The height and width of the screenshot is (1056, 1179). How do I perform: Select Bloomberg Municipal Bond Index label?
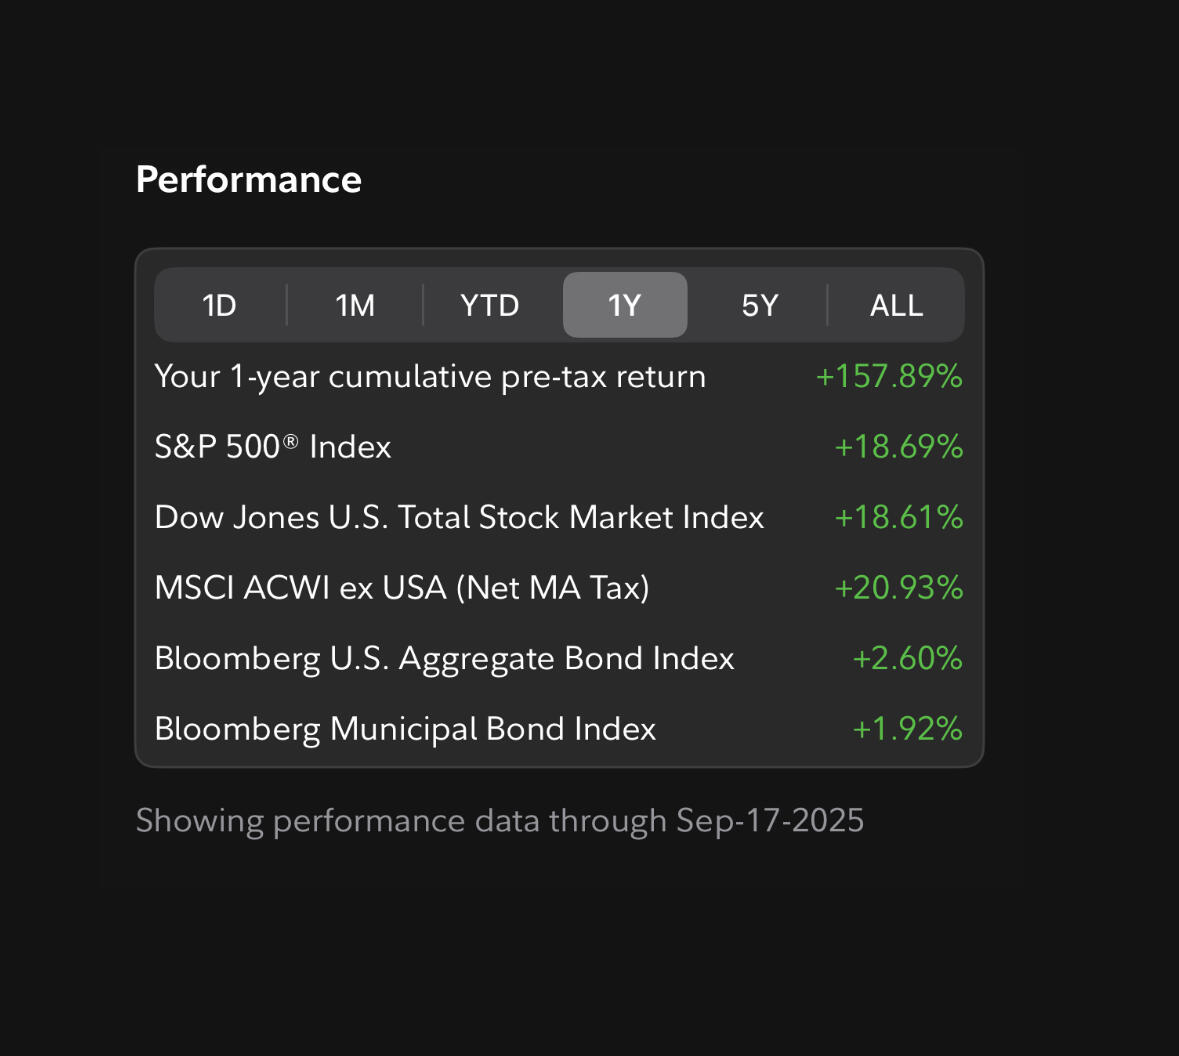click(405, 729)
